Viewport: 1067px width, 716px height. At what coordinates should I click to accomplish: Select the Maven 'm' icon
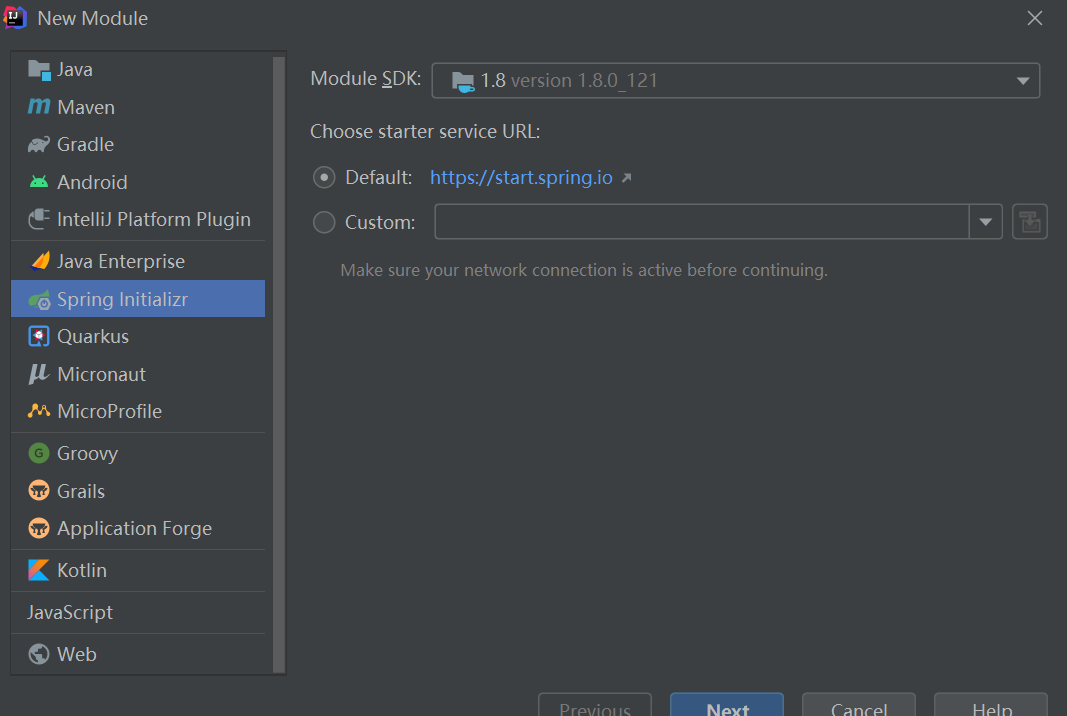click(39, 107)
